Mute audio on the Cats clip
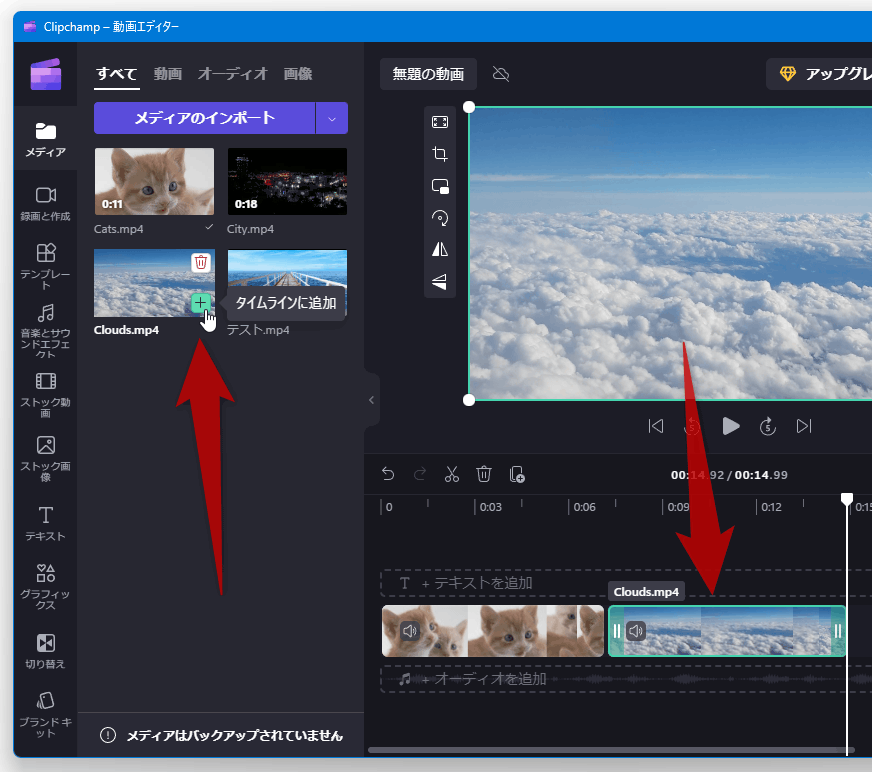Viewport: 872px width, 772px height. [x=410, y=631]
